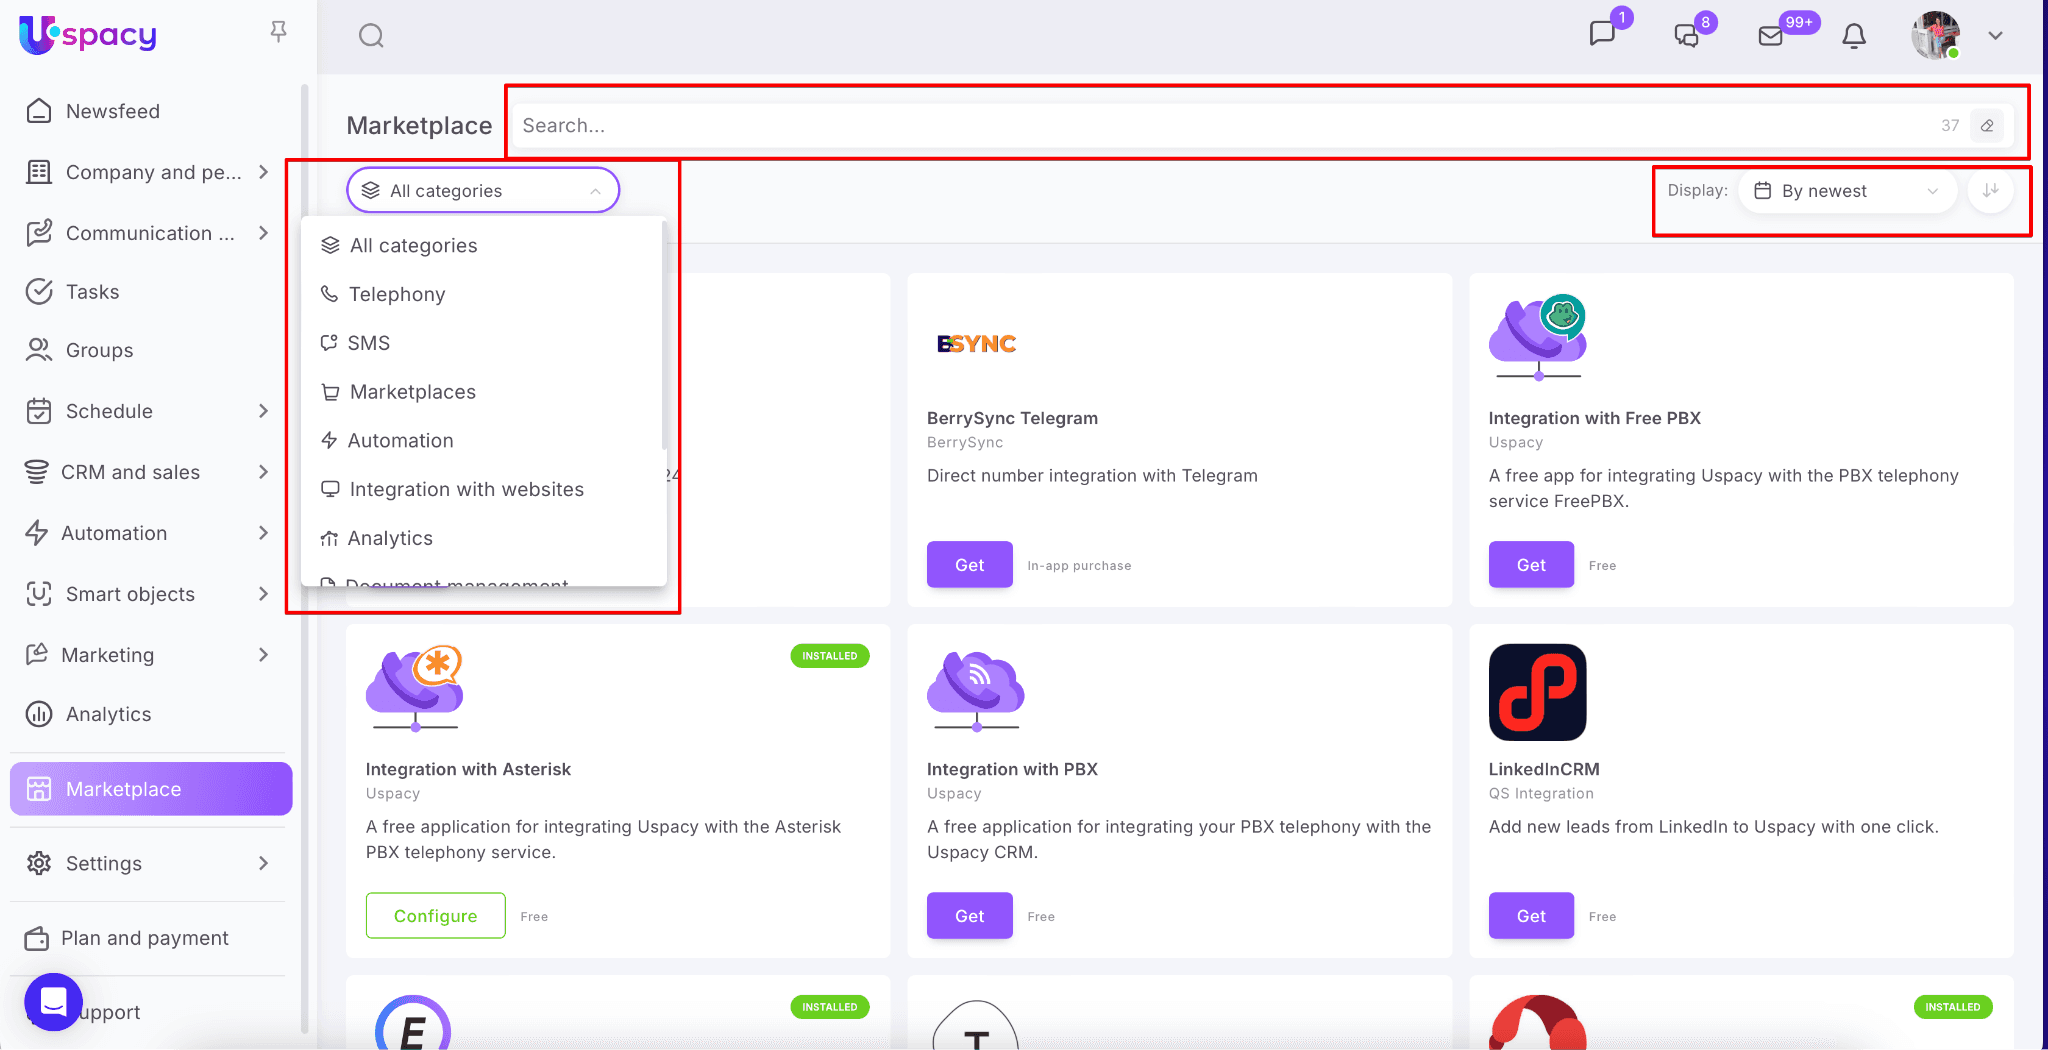Select Telephony from the category list
2048x1050 pixels.
[x=397, y=294]
